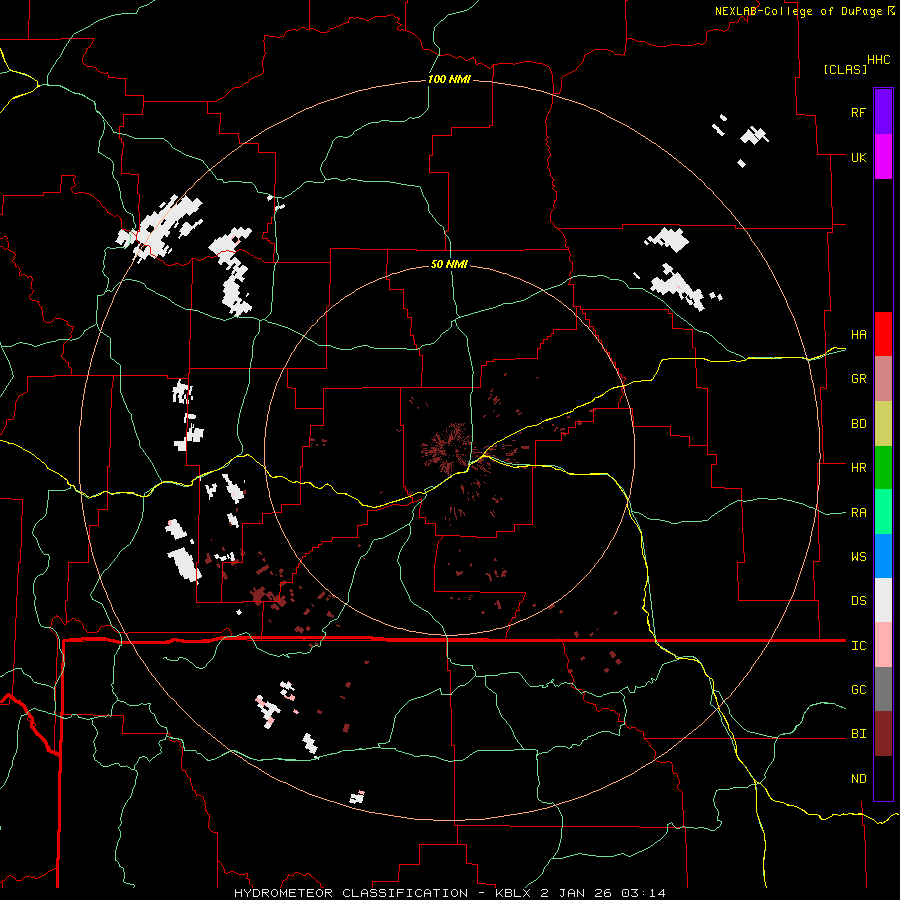Click the GC legend label
The height and width of the screenshot is (900, 900).
859,690
